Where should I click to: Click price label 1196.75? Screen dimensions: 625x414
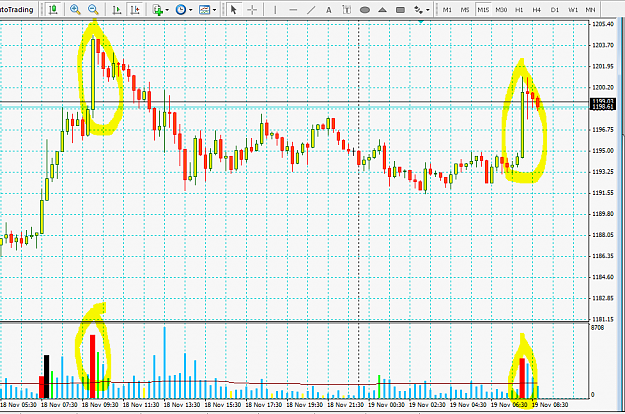coord(603,130)
